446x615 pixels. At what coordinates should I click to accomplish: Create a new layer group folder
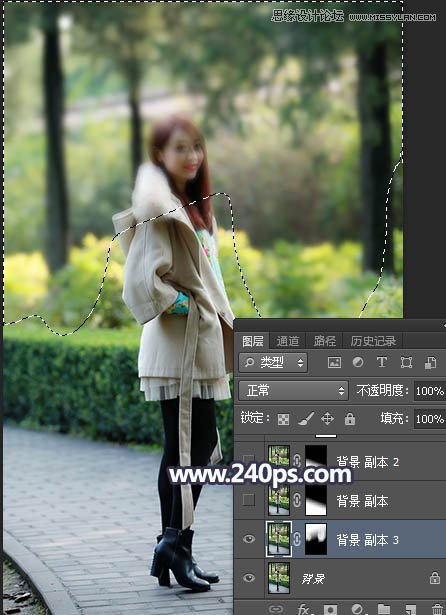384,609
